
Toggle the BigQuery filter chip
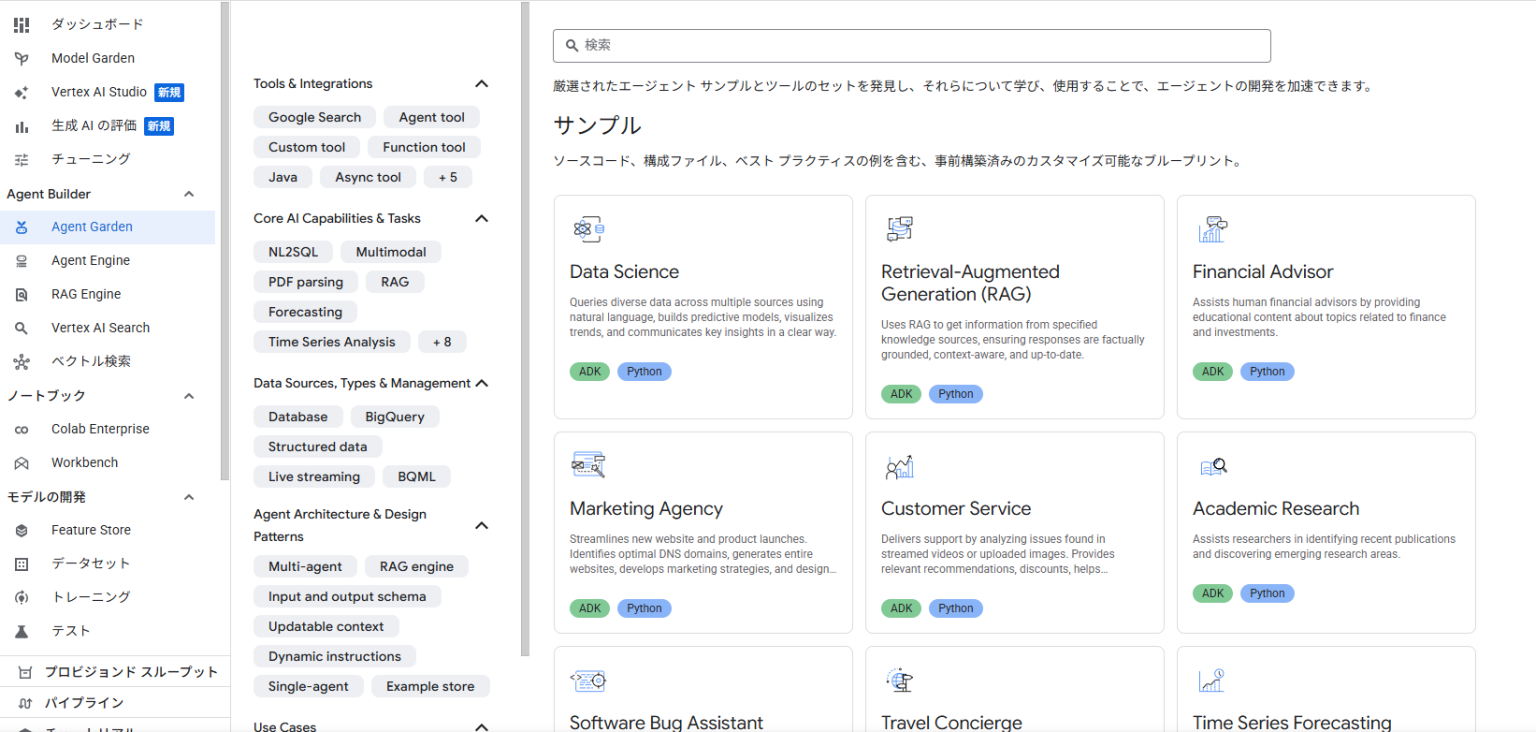click(x=395, y=417)
